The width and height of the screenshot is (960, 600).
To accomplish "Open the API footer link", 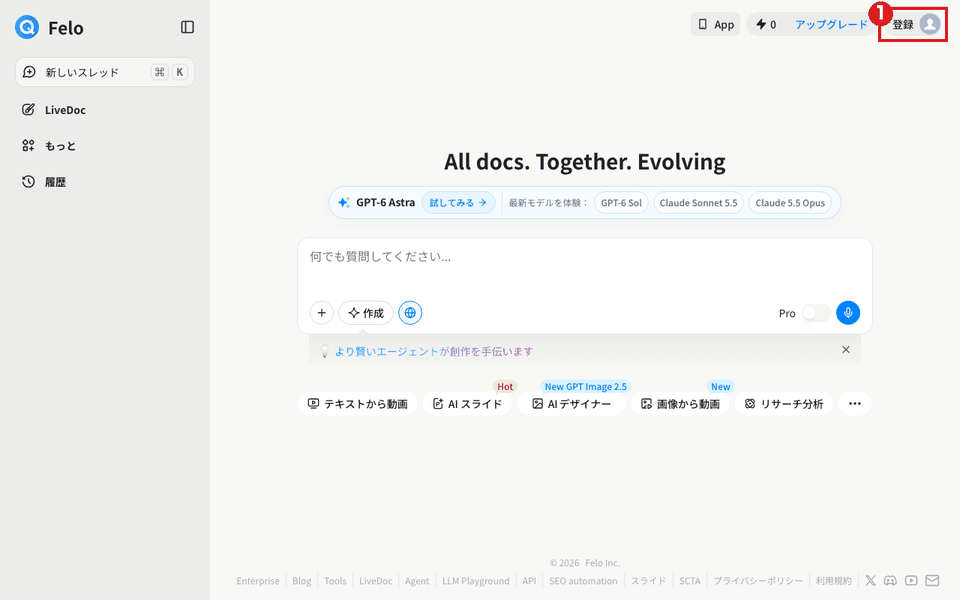I will [x=529, y=580].
